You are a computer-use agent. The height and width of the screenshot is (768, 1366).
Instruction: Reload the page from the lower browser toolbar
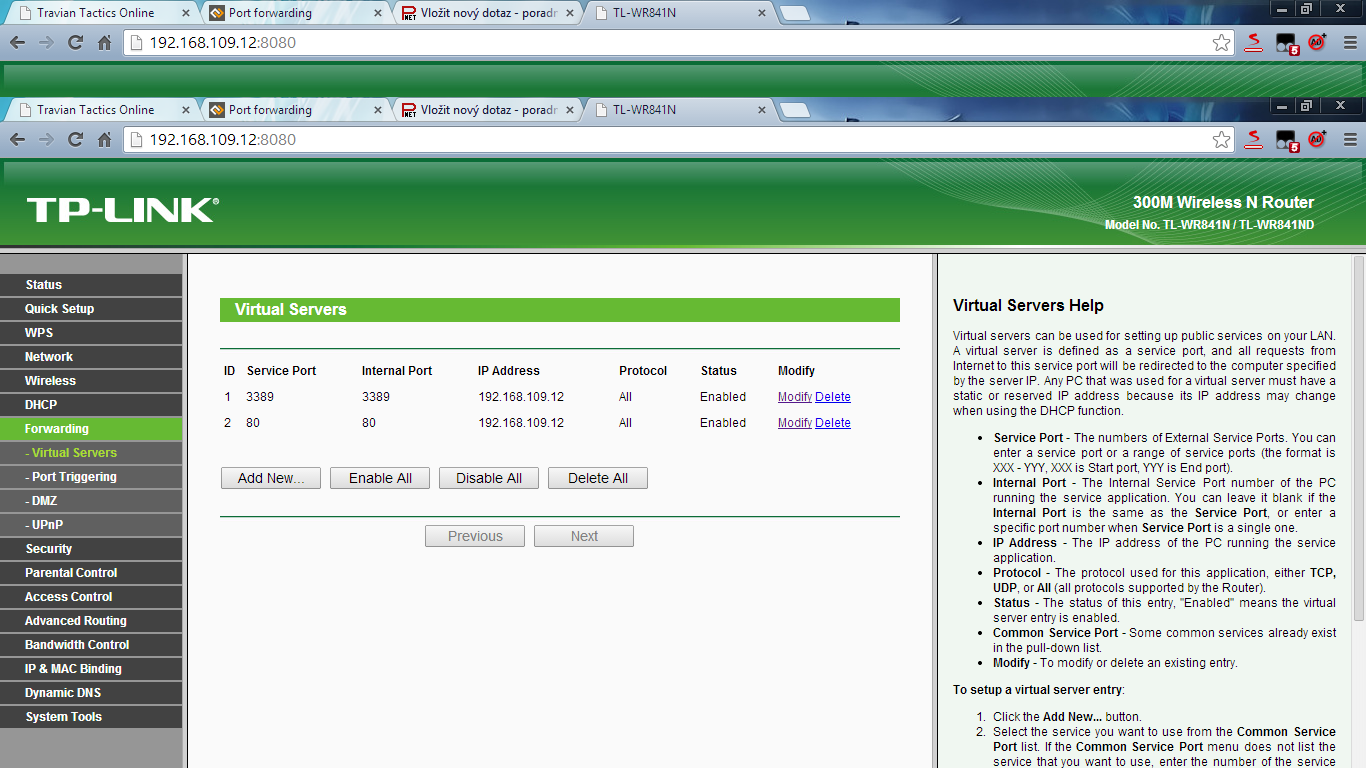pos(75,140)
